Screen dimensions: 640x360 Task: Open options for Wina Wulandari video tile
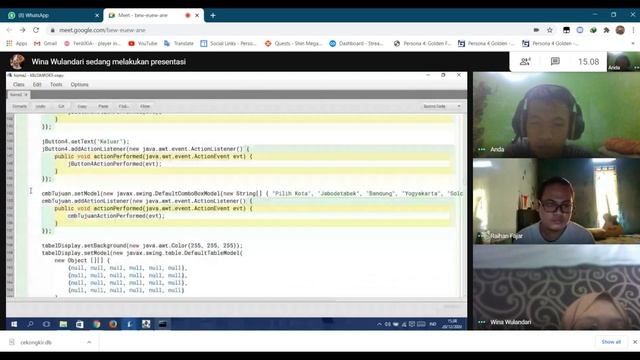tap(482, 322)
